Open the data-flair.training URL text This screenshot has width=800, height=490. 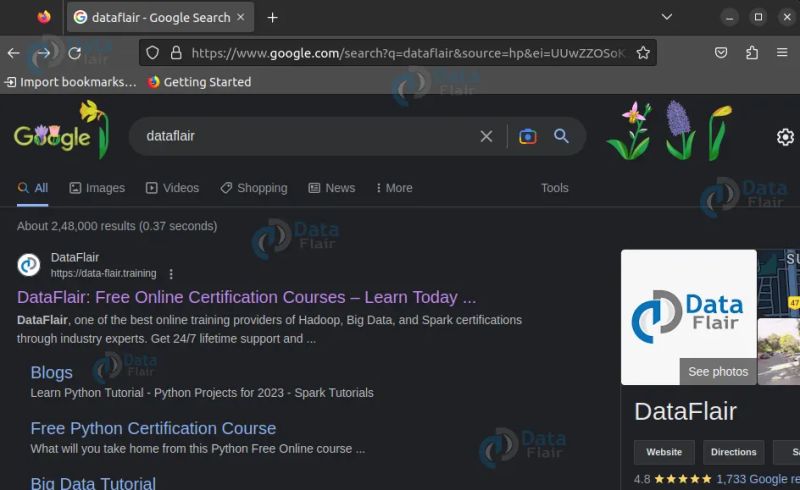tap(104, 273)
